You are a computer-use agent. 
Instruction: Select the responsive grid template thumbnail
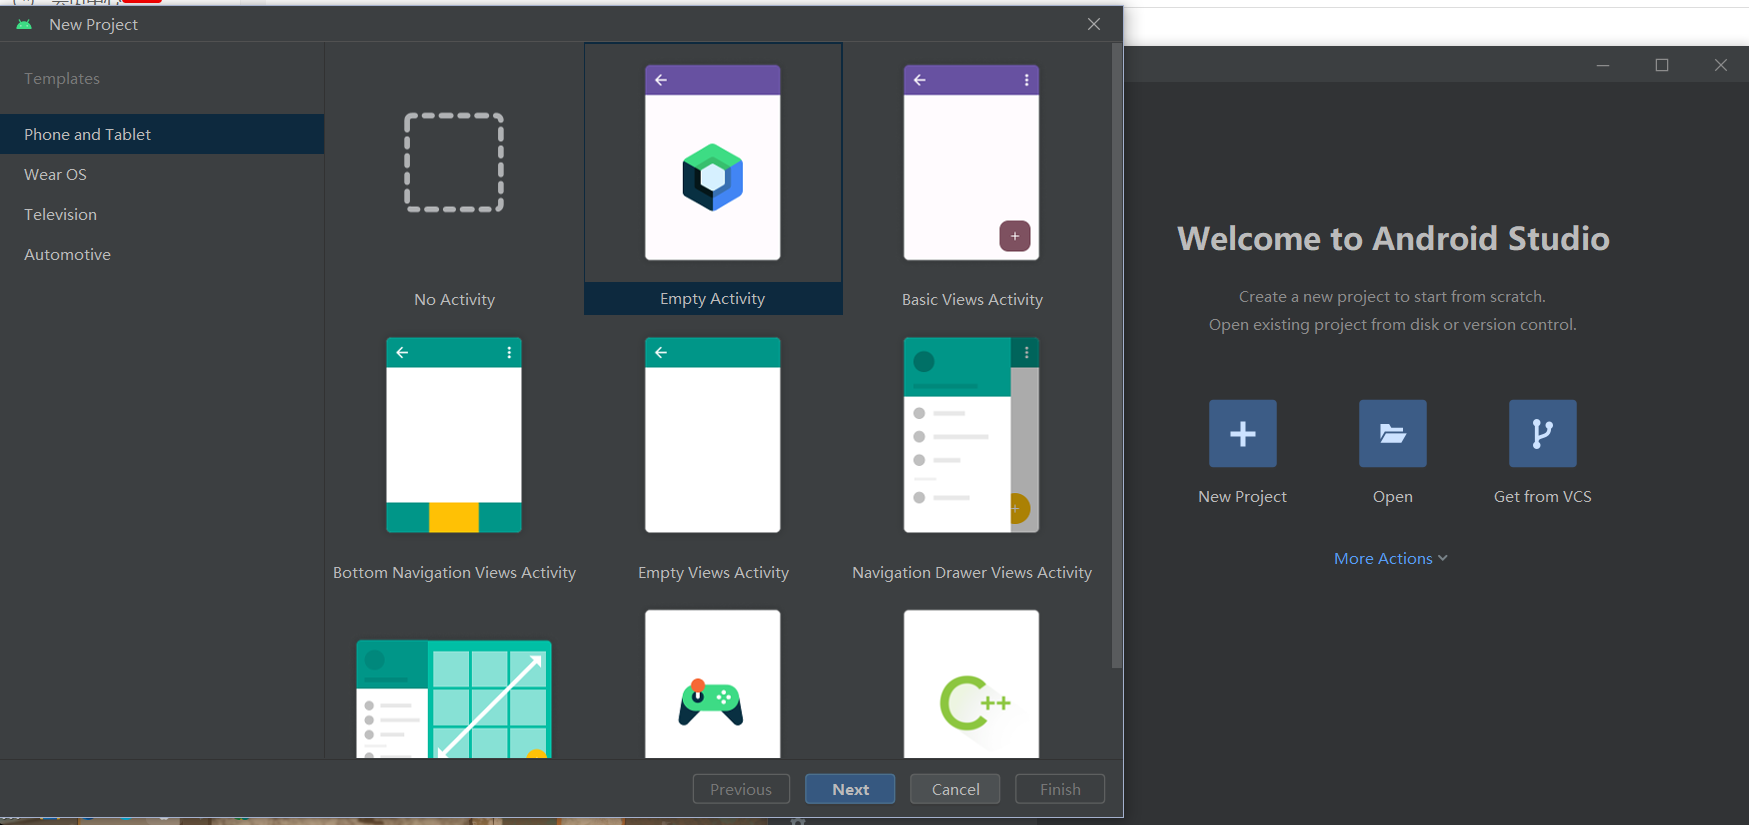[454, 698]
